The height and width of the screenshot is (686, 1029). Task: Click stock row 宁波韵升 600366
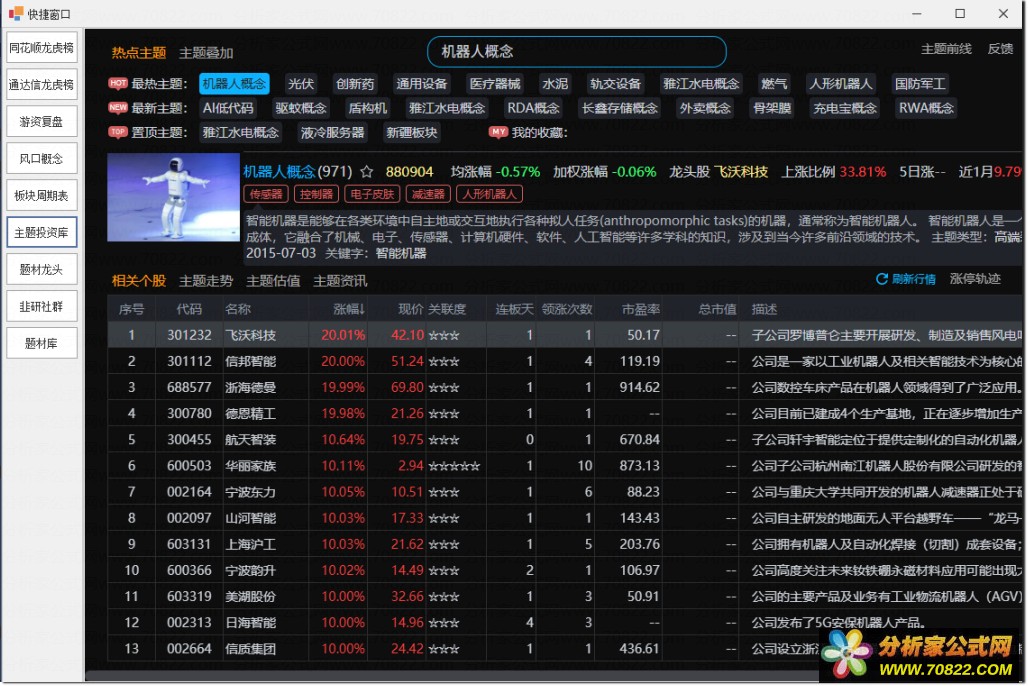click(564, 570)
